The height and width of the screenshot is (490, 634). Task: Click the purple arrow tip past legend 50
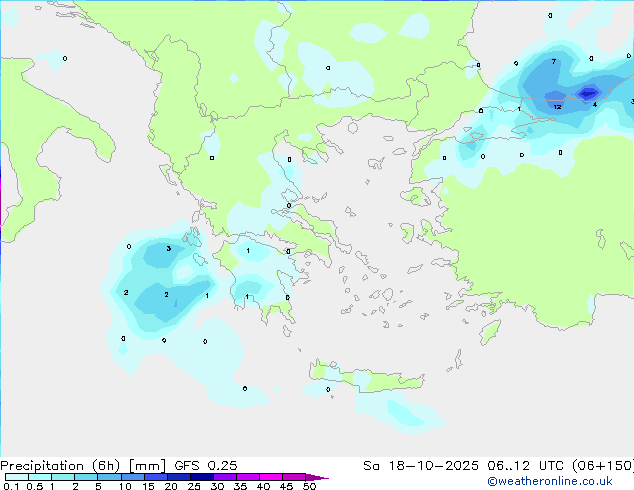[317, 477]
